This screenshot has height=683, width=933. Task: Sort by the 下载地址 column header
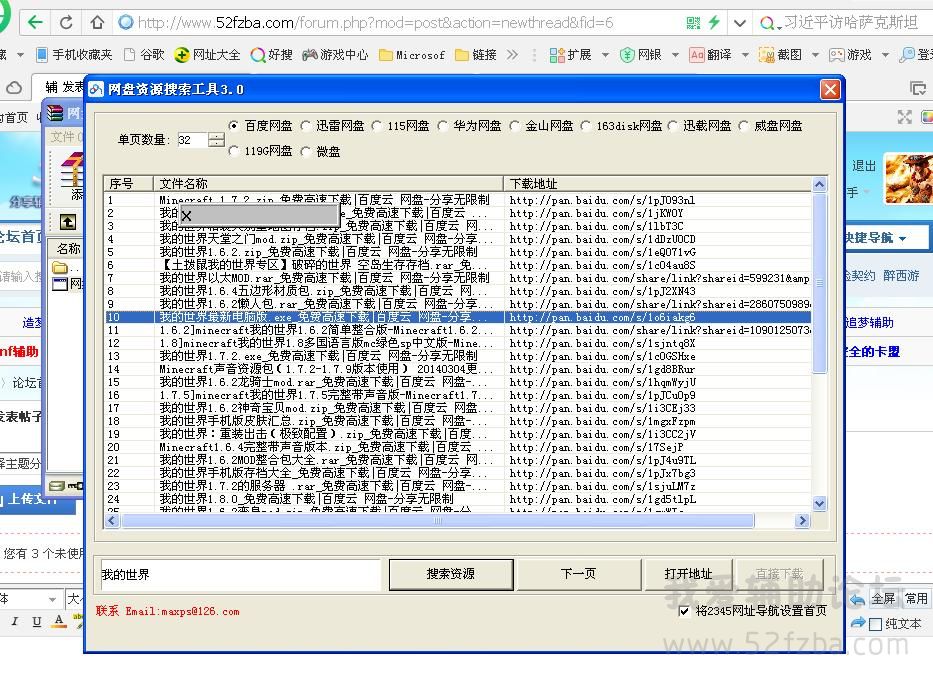click(658, 183)
